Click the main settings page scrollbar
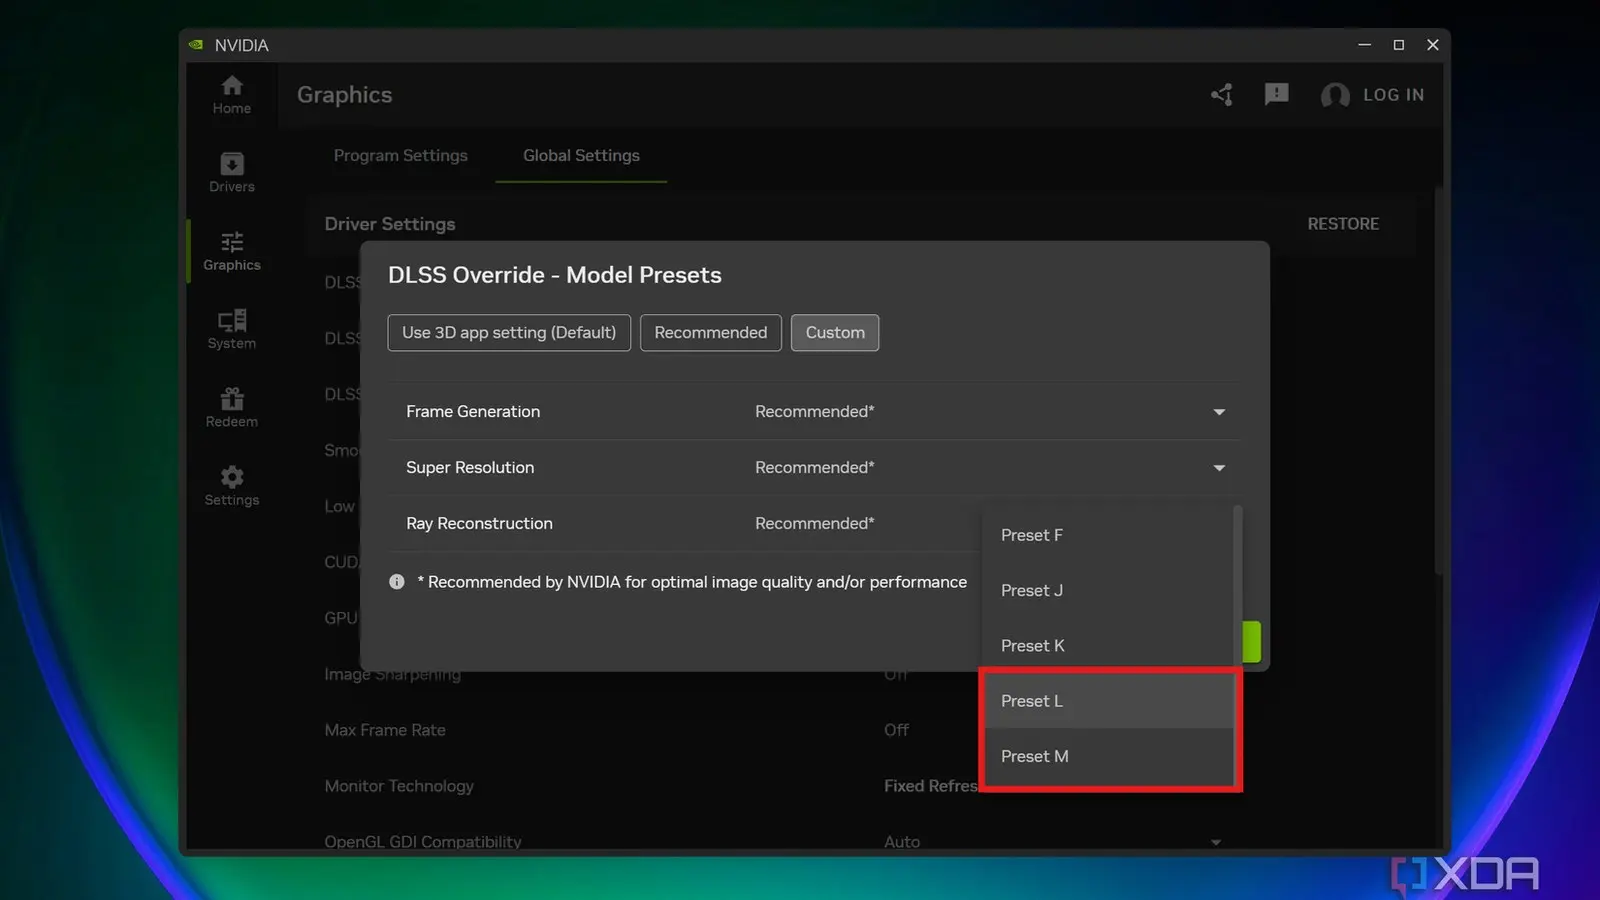Viewport: 1600px width, 900px height. (1439, 380)
